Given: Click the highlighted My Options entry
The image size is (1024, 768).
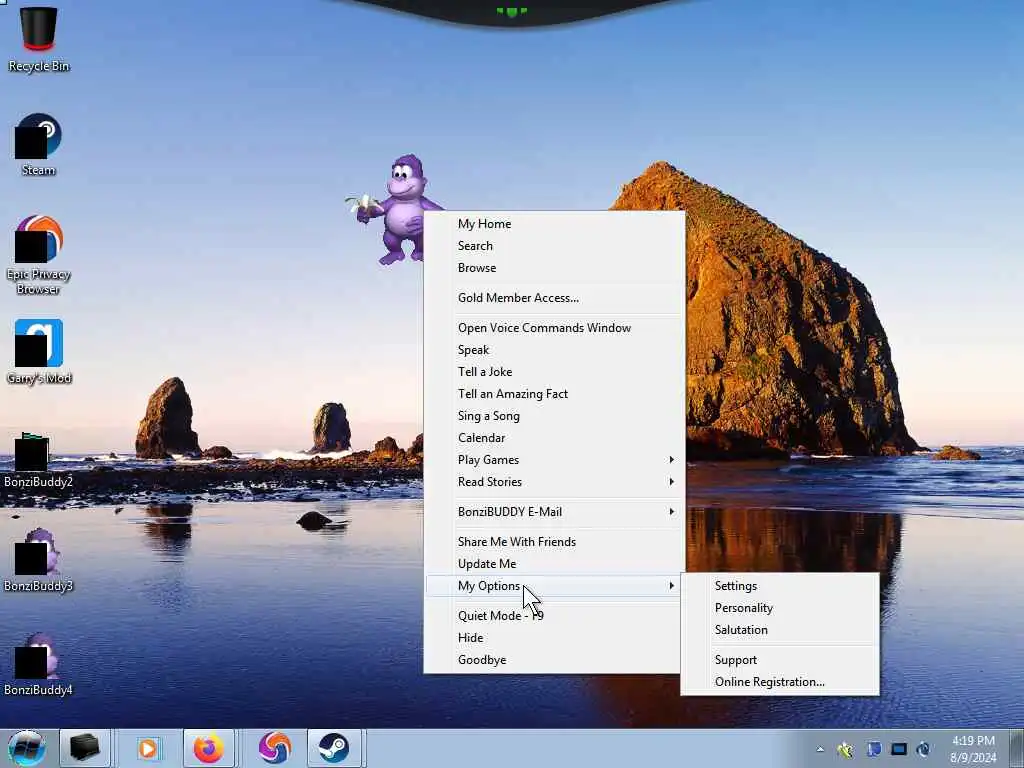Looking at the screenshot, I should (x=552, y=586).
